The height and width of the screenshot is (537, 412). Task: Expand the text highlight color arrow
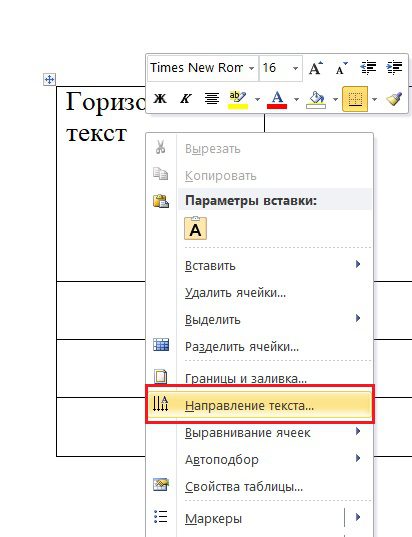(x=257, y=99)
